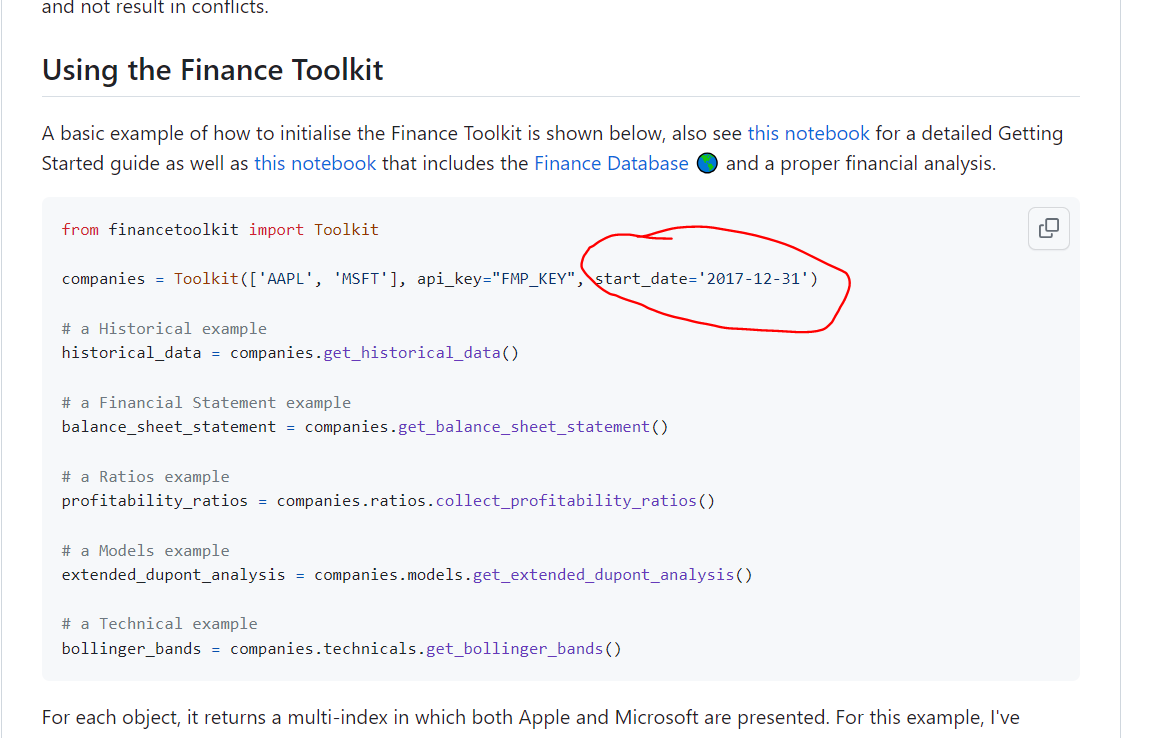1157x738 pixels.
Task: Click the '# a Models example' comment
Action: point(145,550)
